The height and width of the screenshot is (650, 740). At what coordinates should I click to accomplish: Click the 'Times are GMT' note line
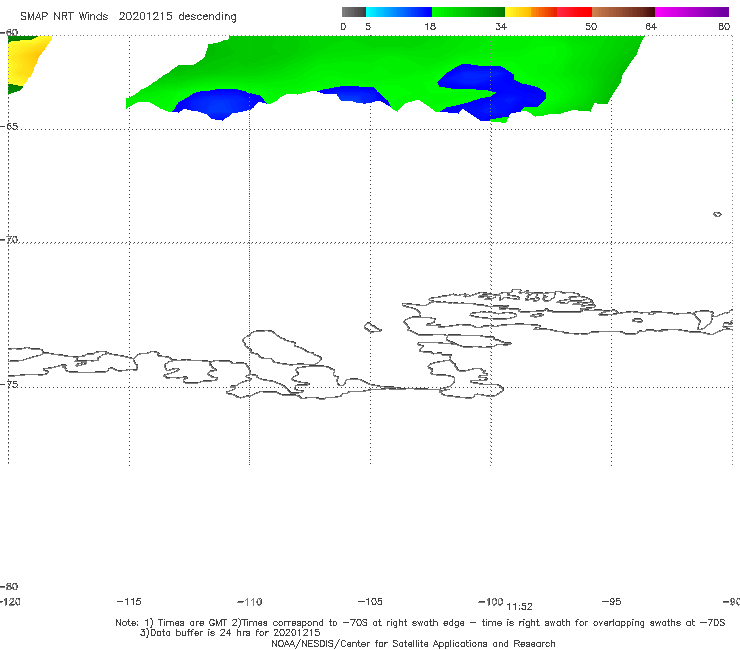(x=420, y=623)
